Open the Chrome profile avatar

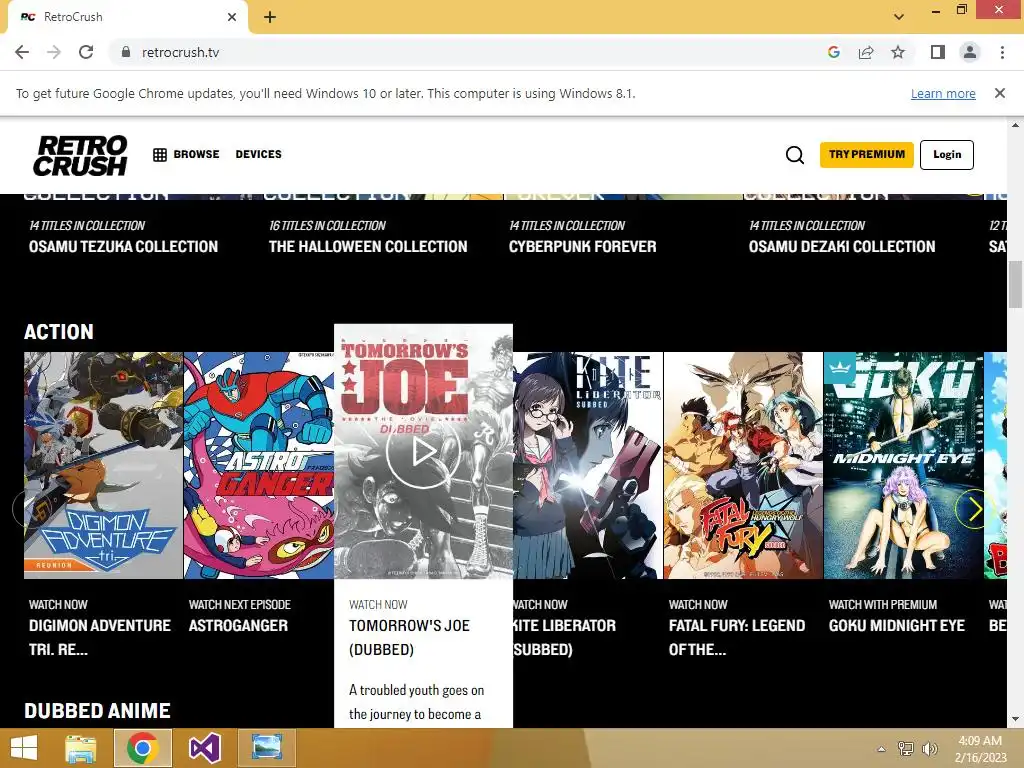[x=970, y=52]
